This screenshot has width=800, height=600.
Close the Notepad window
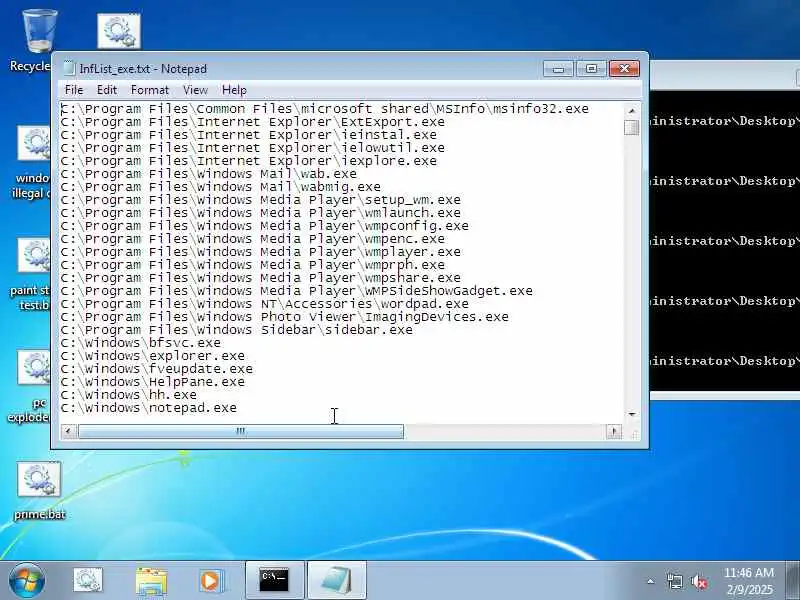pos(624,68)
